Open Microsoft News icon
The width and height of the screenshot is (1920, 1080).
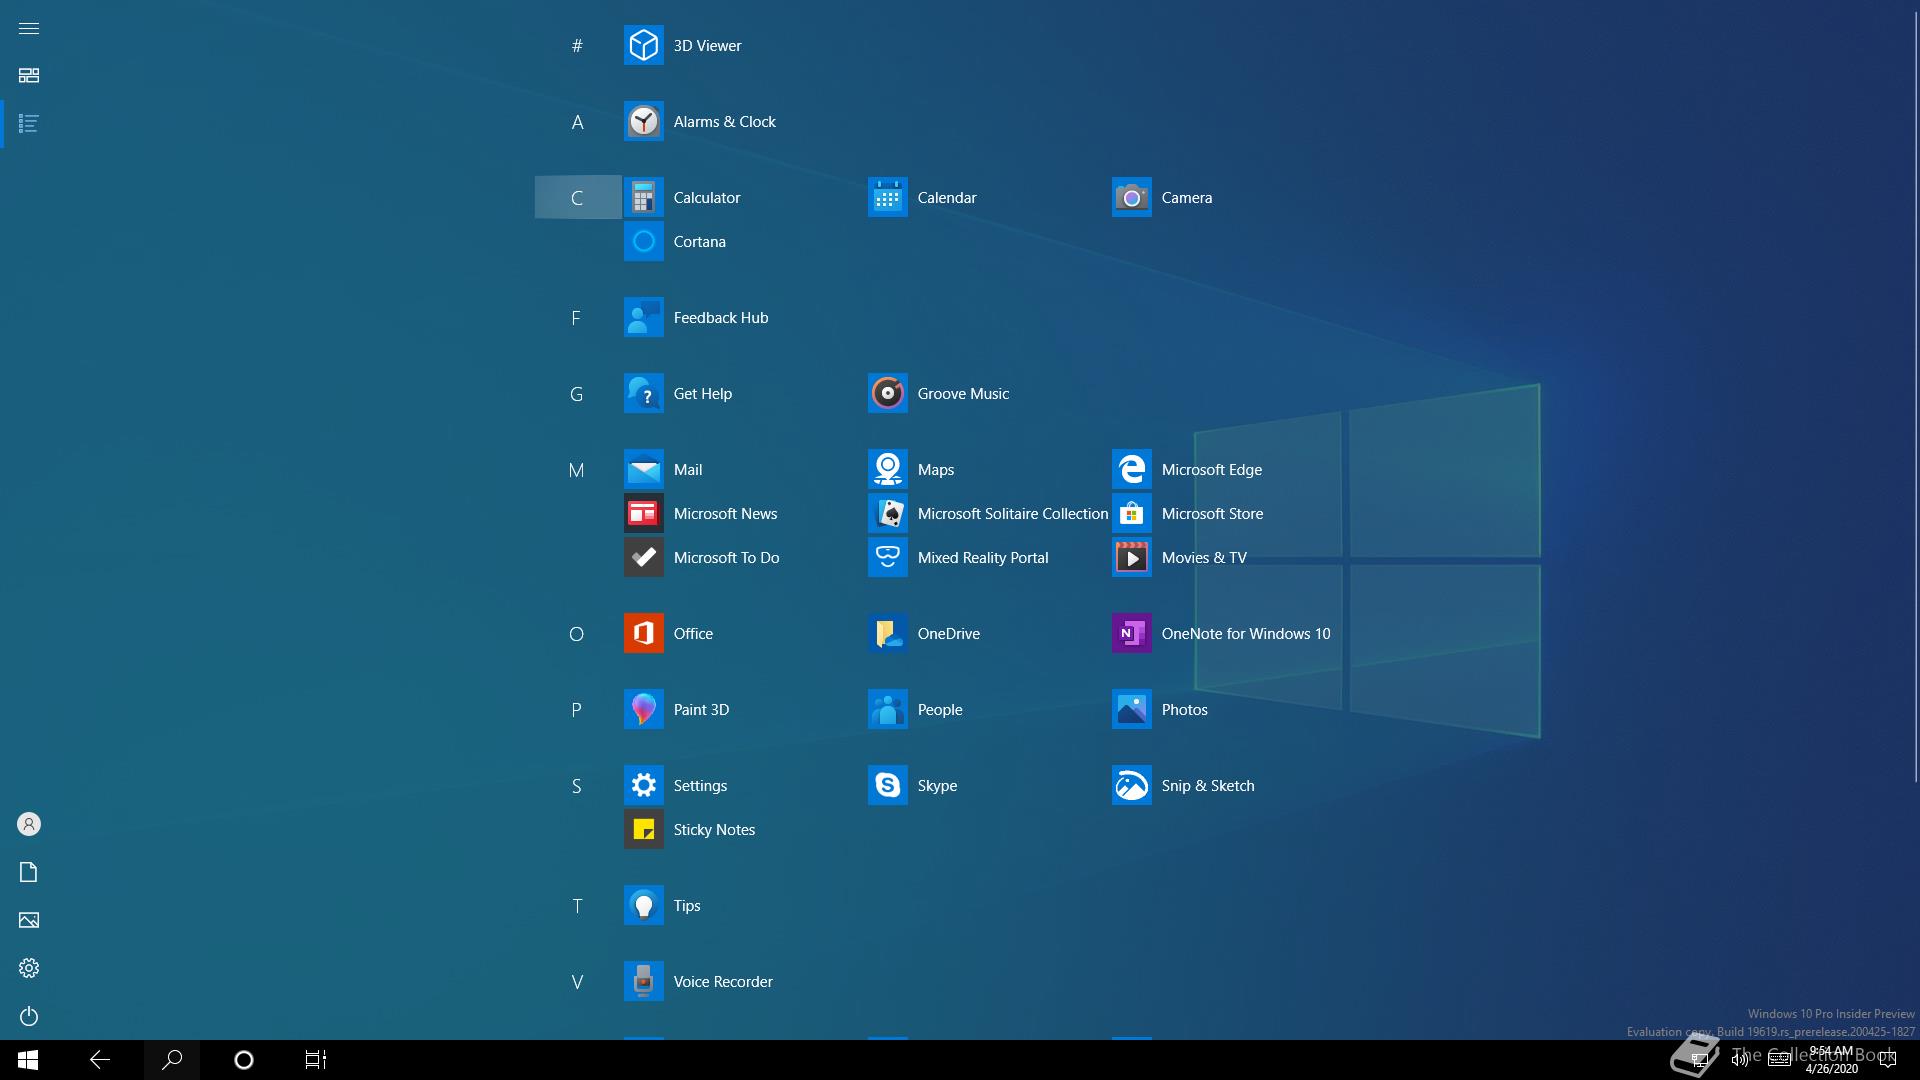[x=643, y=513]
